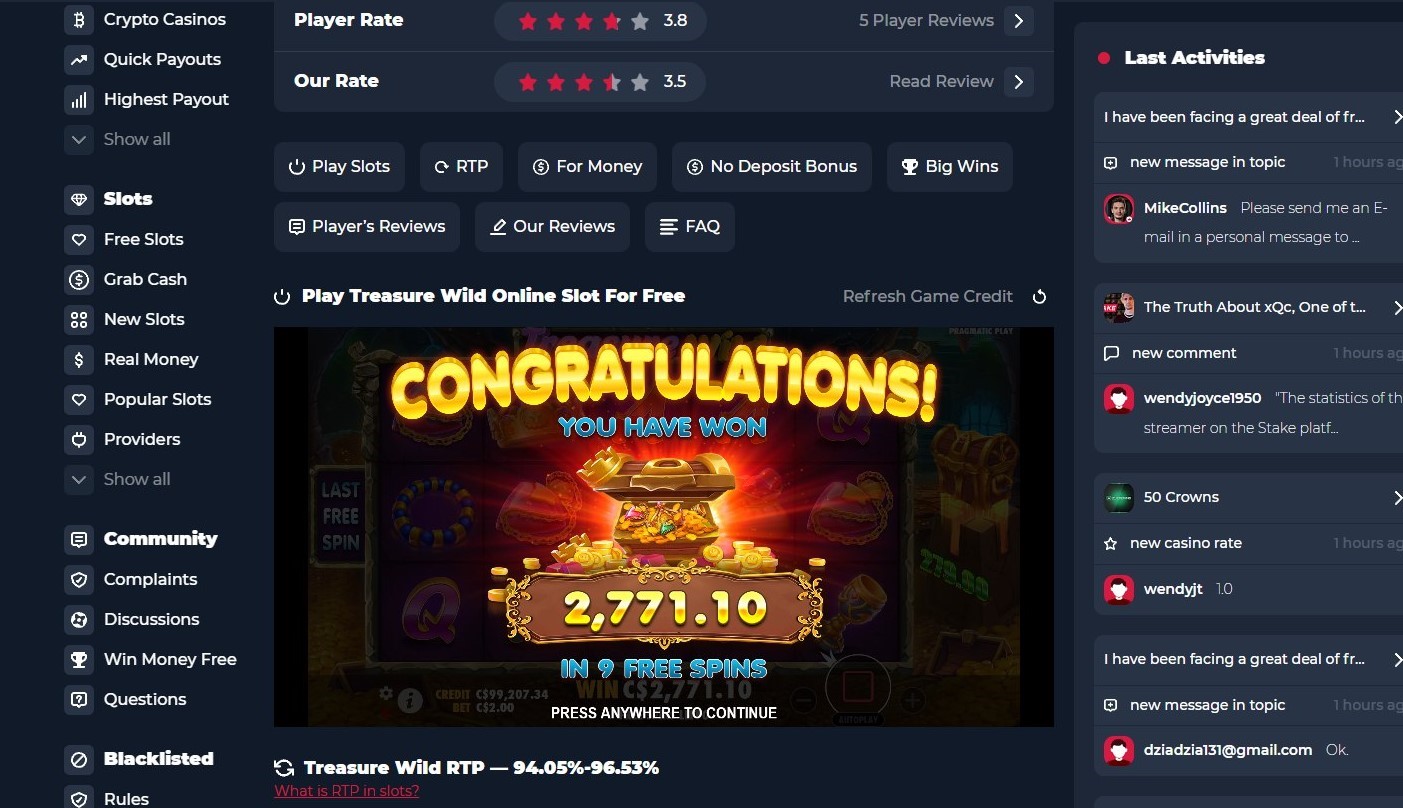Click the Refresh Game Credit reload icon
The image size is (1403, 808).
(x=1039, y=296)
